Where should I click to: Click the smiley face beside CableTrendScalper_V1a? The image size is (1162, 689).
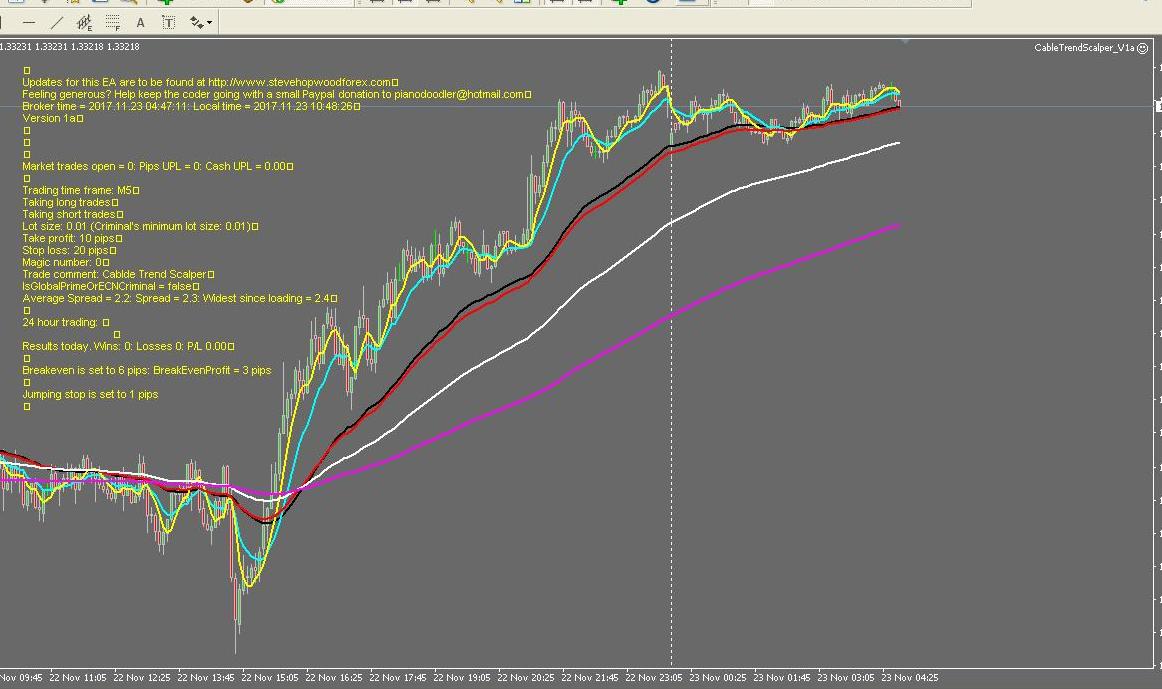point(1142,47)
